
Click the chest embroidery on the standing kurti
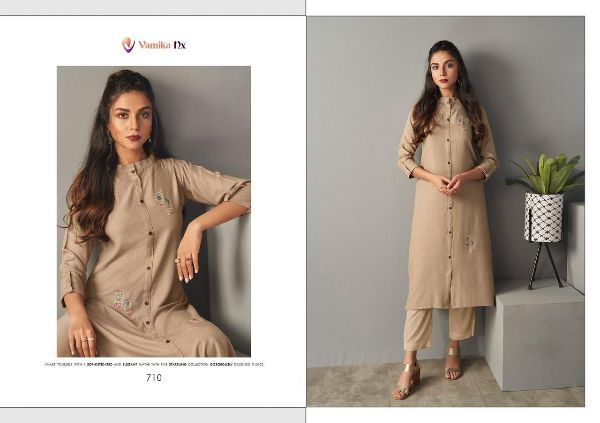[x=462, y=121]
